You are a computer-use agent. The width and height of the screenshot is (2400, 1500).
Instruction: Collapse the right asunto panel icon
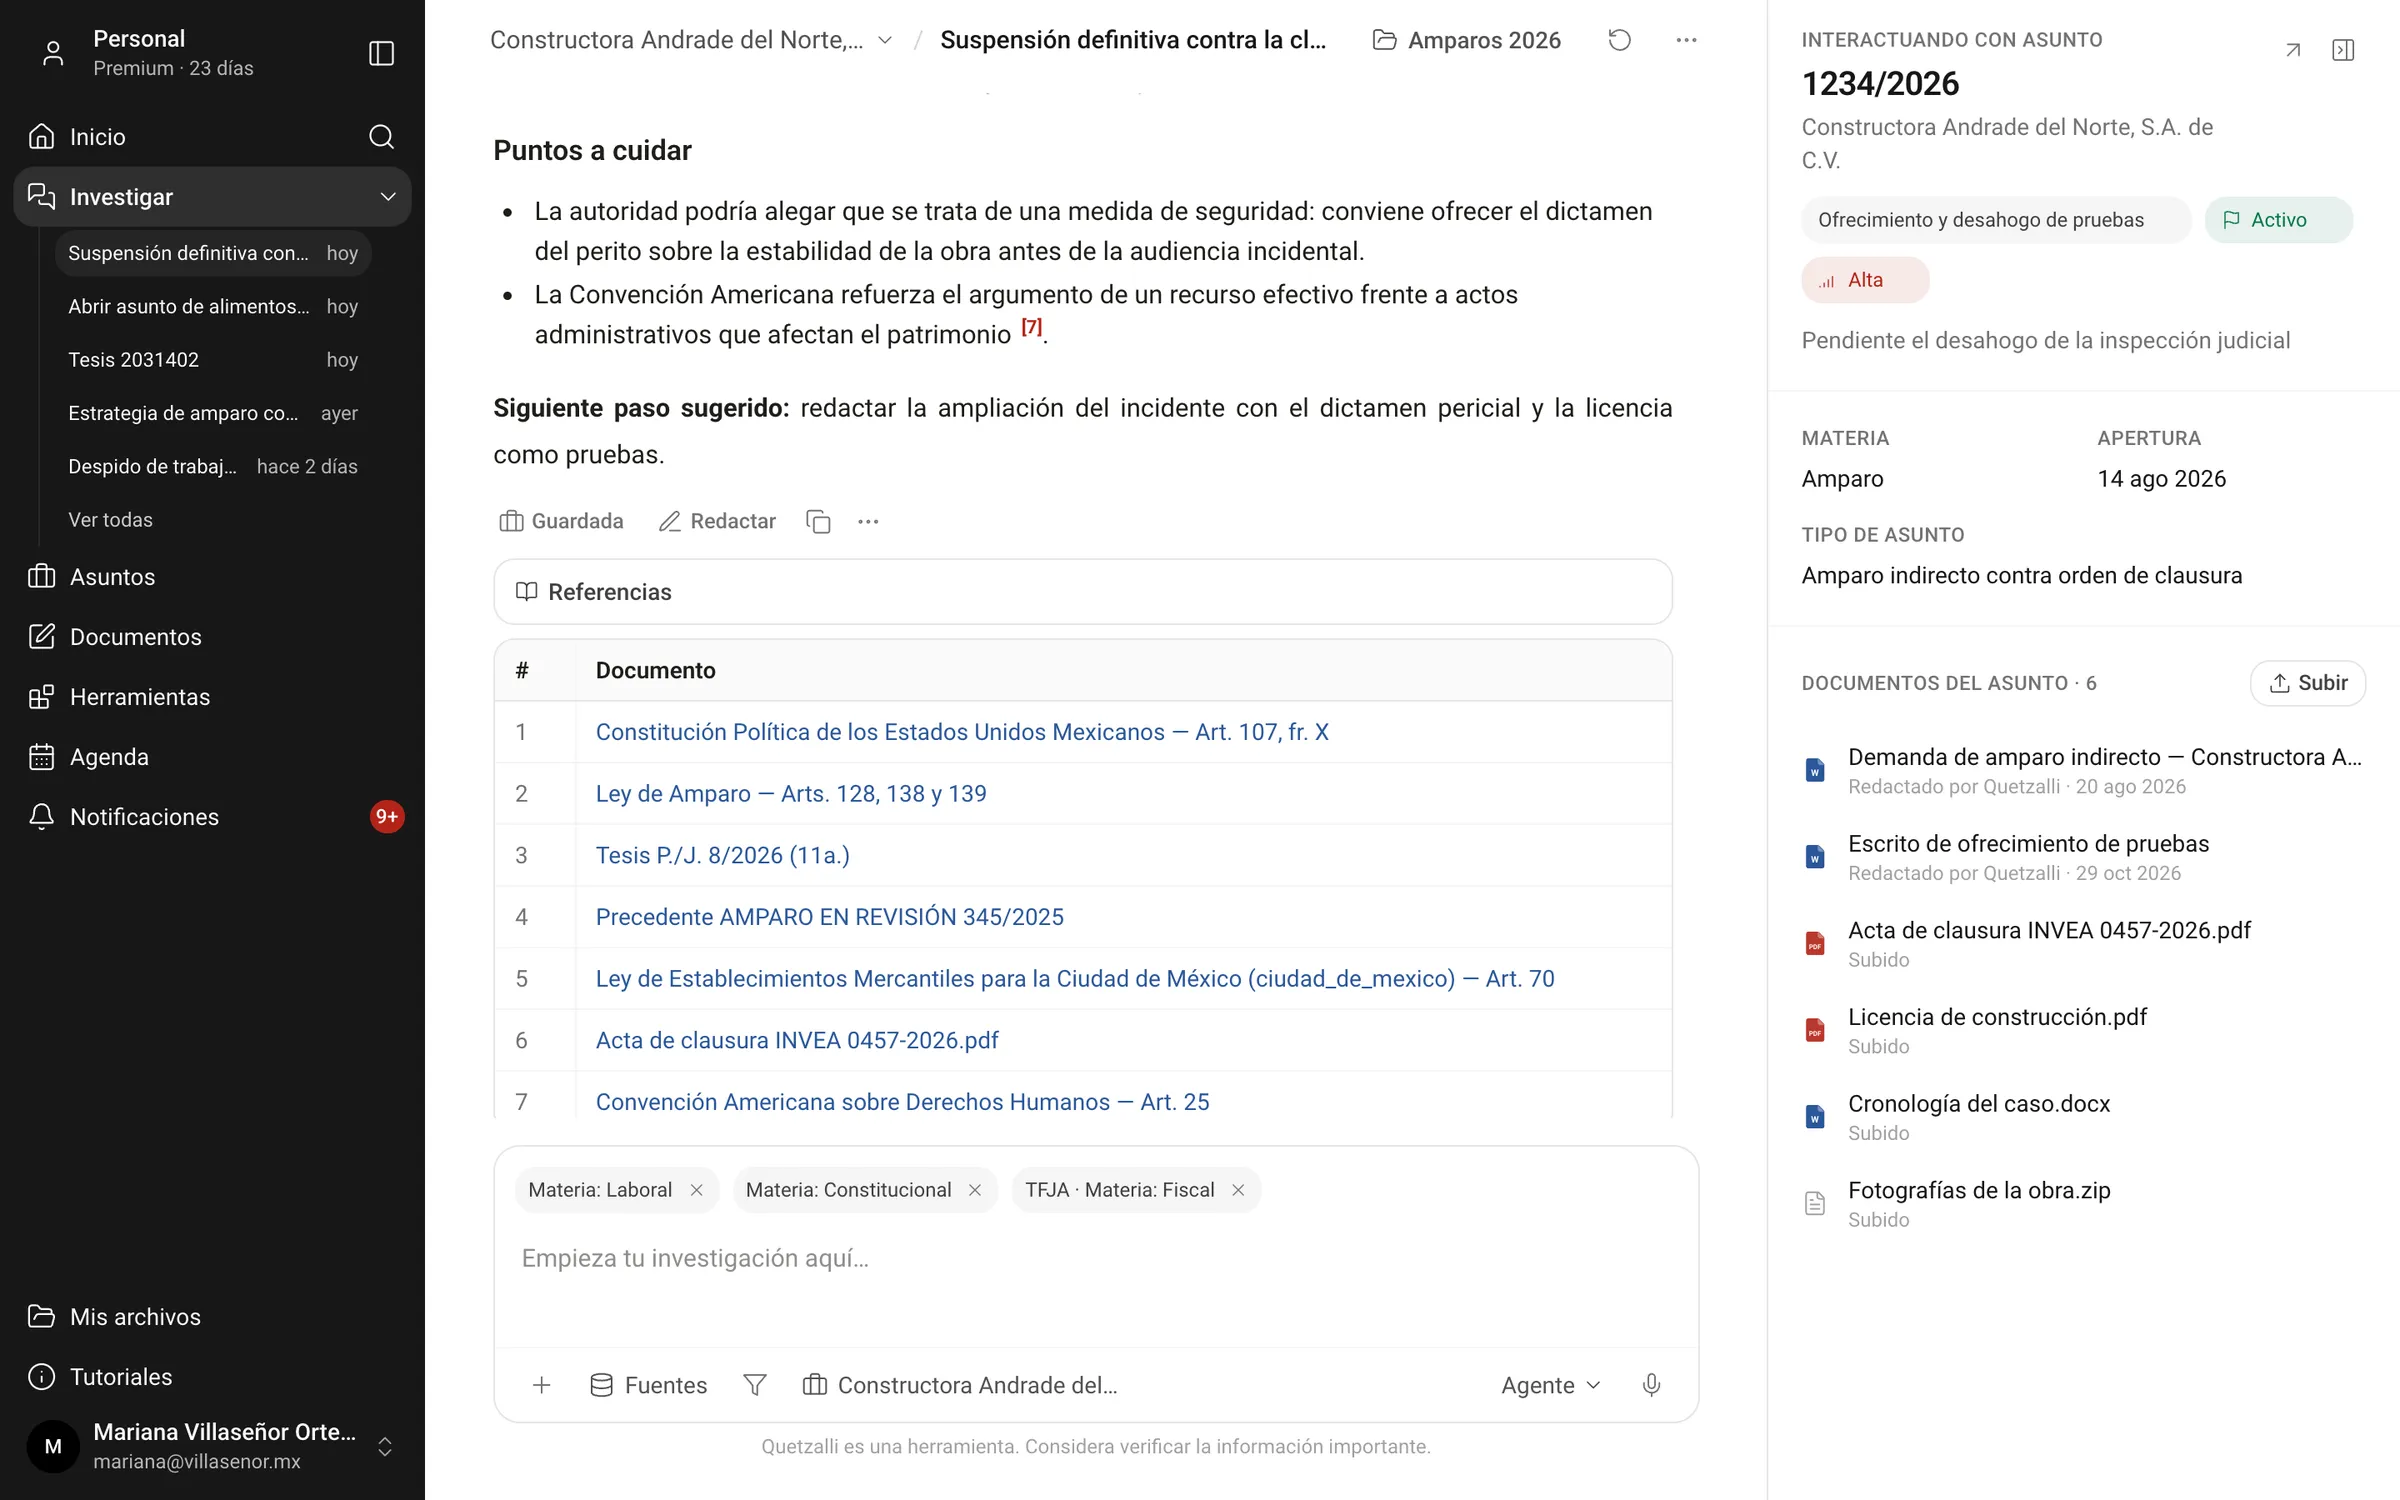pos(2343,50)
